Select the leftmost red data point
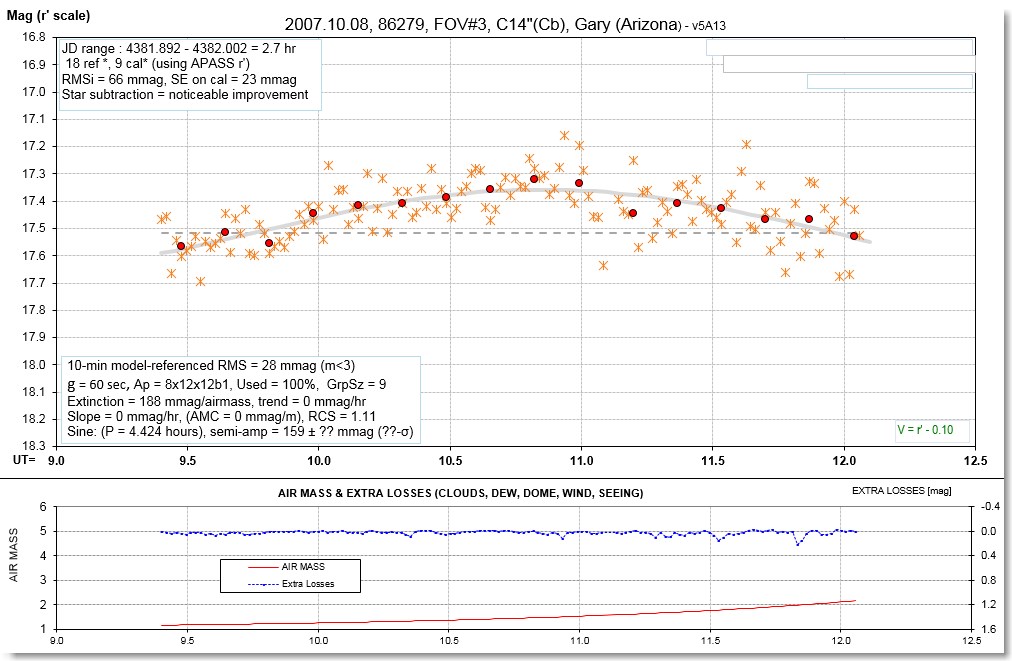This screenshot has height=661, width=1012. (x=181, y=245)
